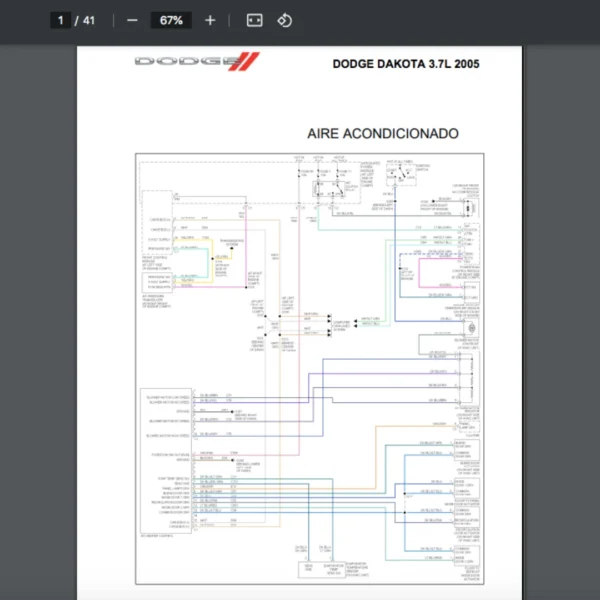The height and width of the screenshot is (600, 600).
Task: Click the computer data lines system label
Action: point(342,322)
